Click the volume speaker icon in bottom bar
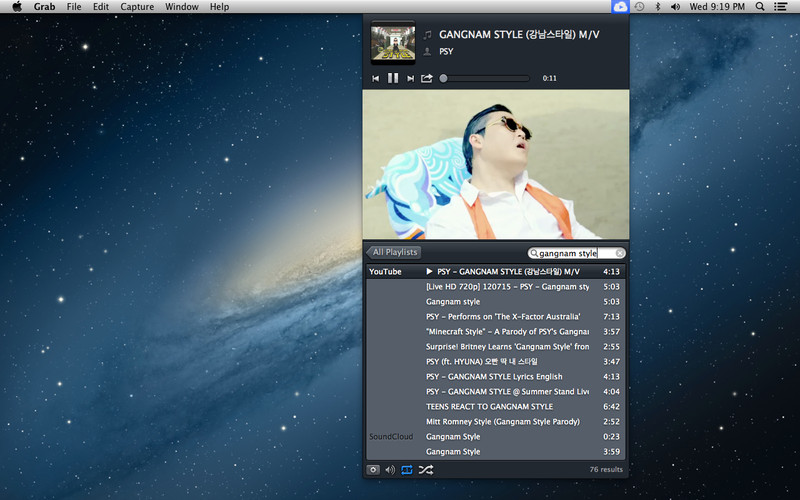 click(x=390, y=470)
